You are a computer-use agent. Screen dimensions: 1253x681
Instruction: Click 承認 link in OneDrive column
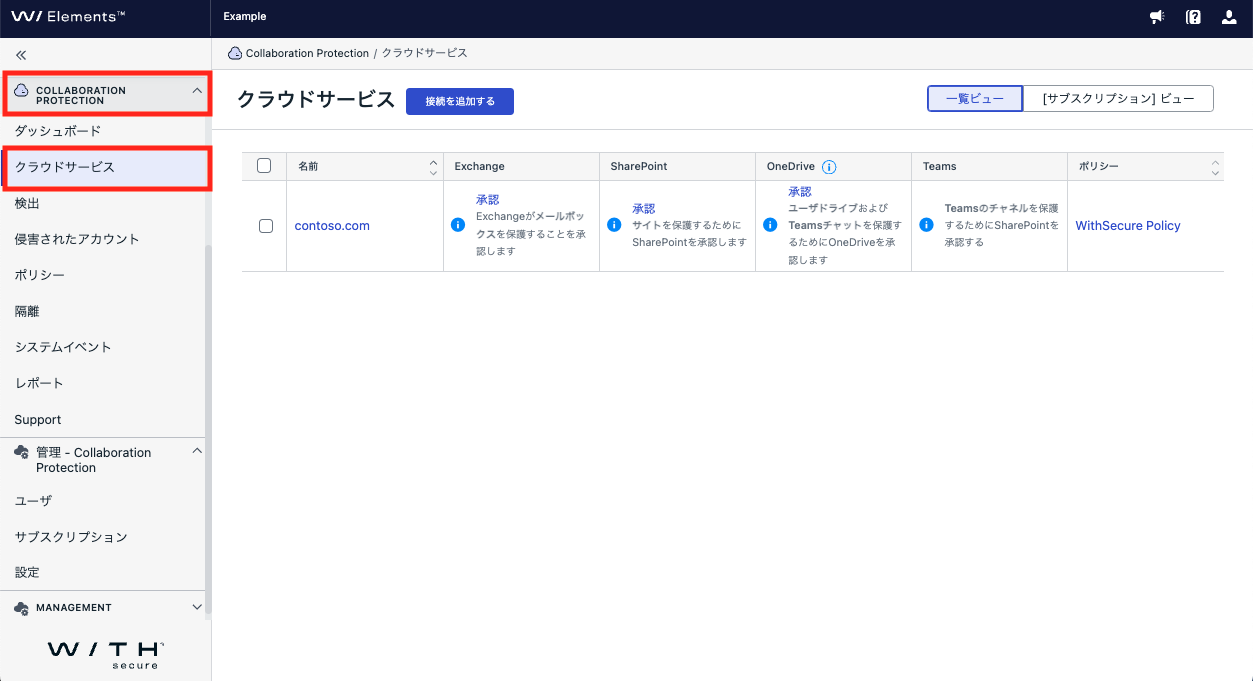pos(799,192)
